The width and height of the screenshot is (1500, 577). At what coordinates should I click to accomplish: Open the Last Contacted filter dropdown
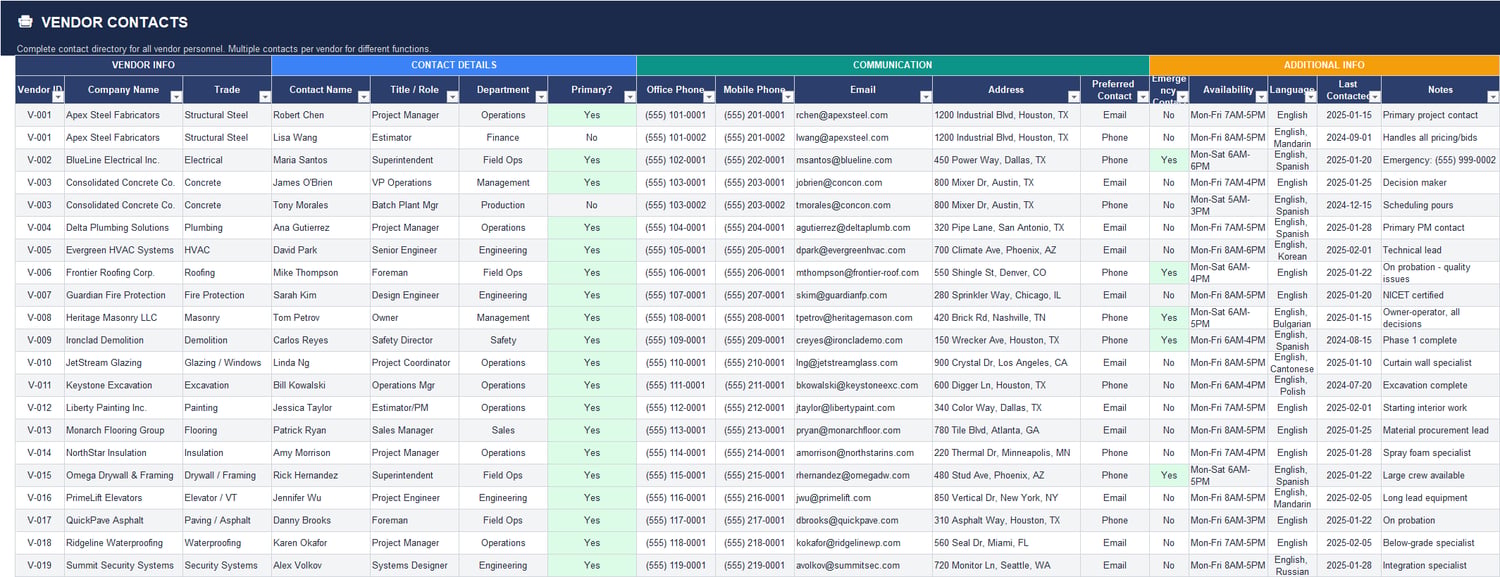click(x=1374, y=97)
